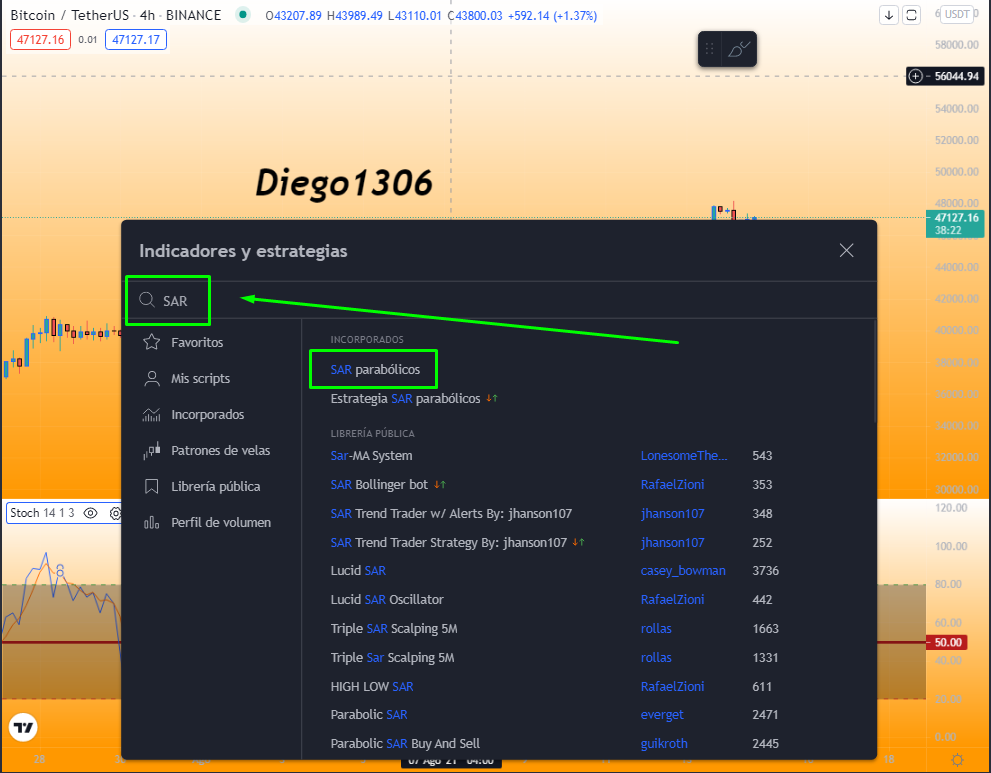Open author jhanson107 on Alerts row

point(672,513)
